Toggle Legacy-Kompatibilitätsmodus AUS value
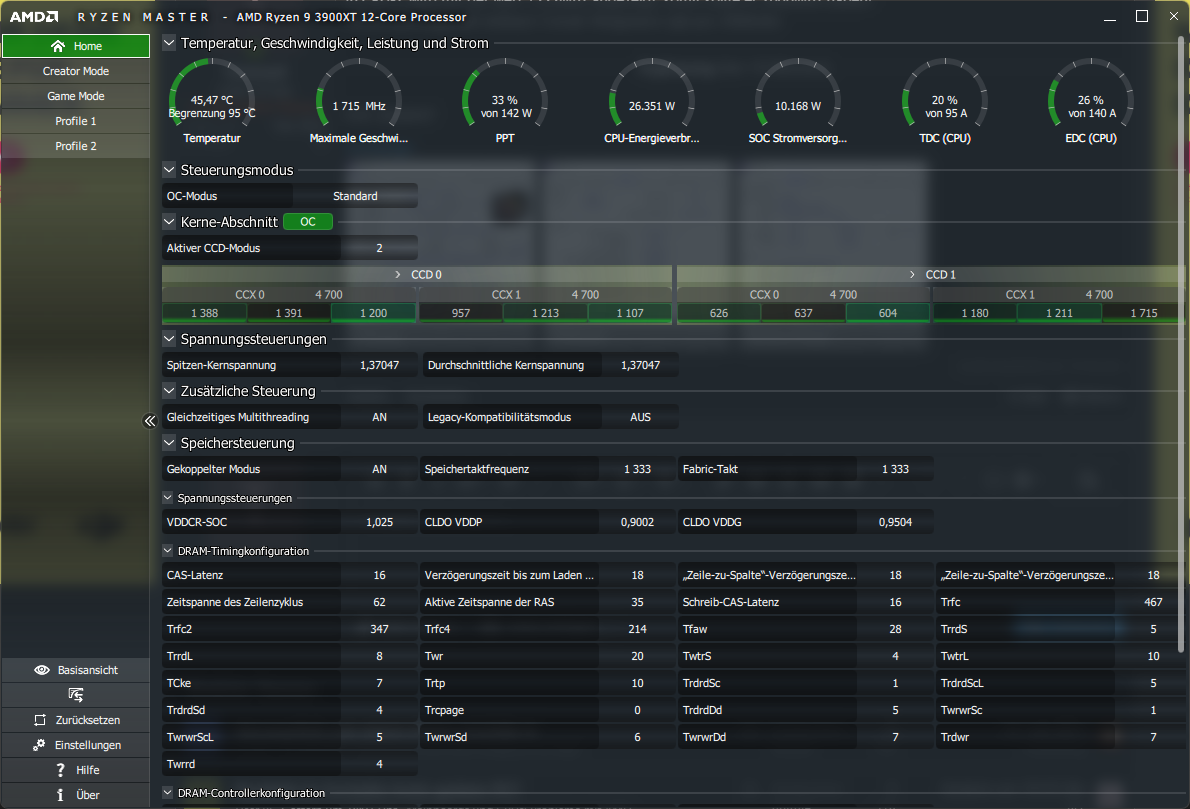This screenshot has width=1190, height=809. (640, 417)
